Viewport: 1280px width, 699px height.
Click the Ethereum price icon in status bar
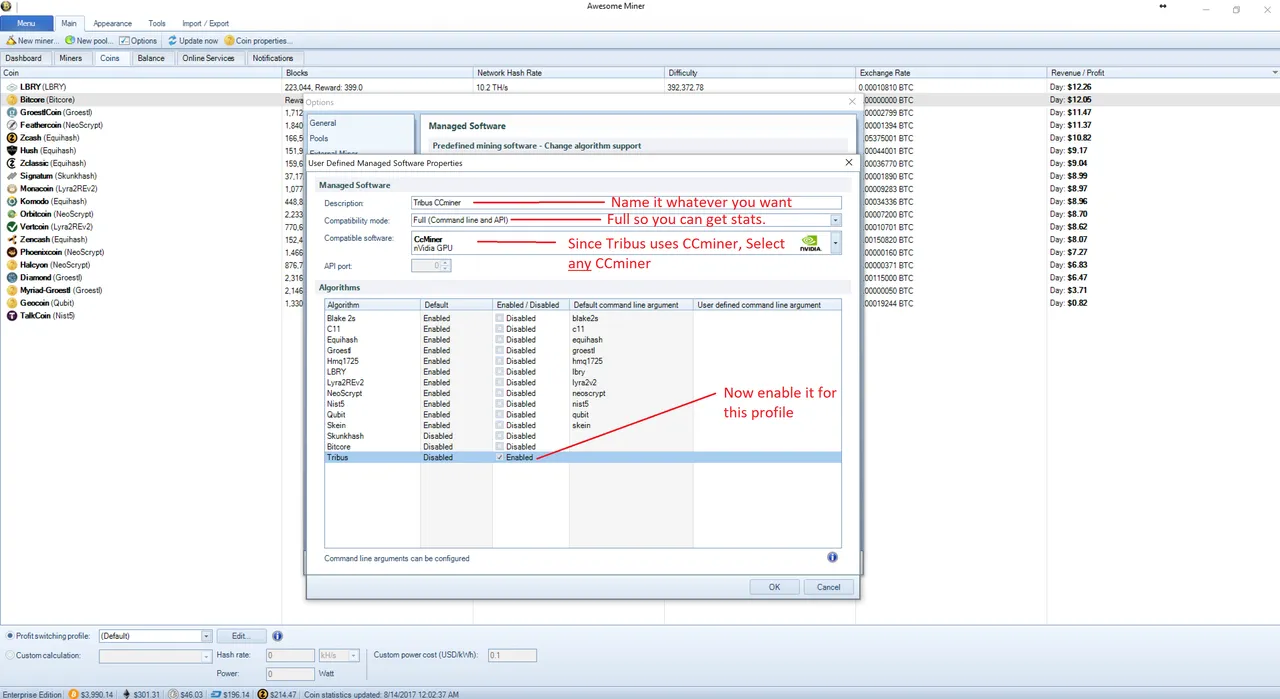point(126,694)
